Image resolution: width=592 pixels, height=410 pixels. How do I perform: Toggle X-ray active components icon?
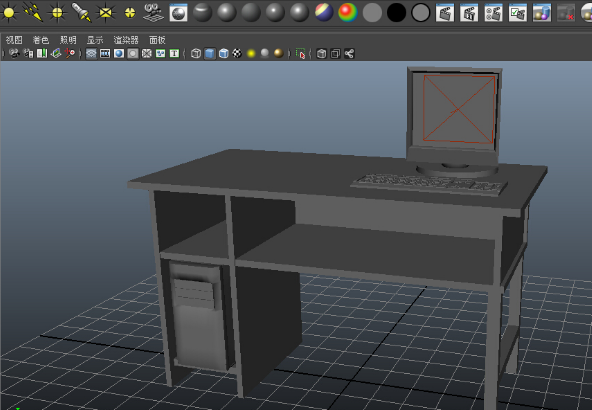tap(335, 54)
